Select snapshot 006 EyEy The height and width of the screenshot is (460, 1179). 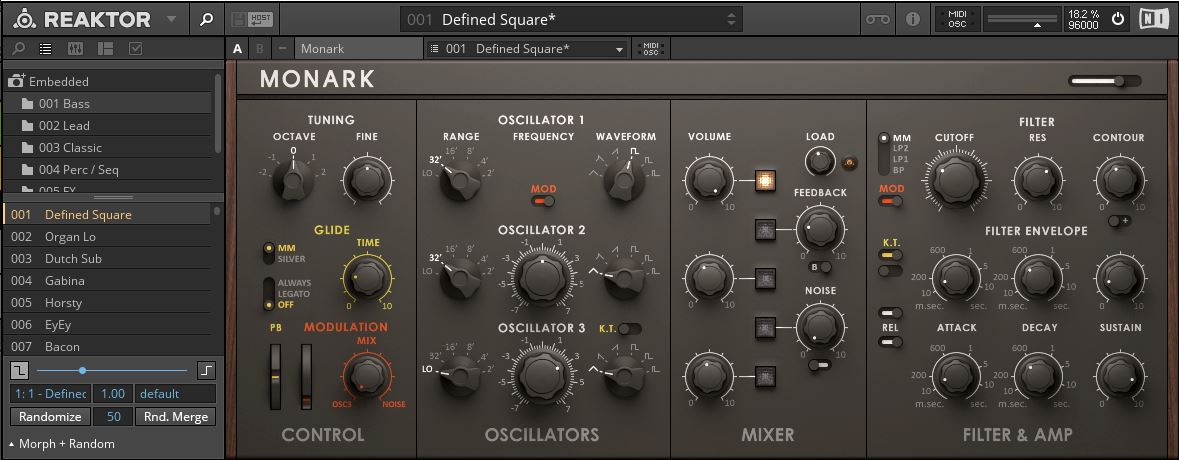tap(107, 325)
